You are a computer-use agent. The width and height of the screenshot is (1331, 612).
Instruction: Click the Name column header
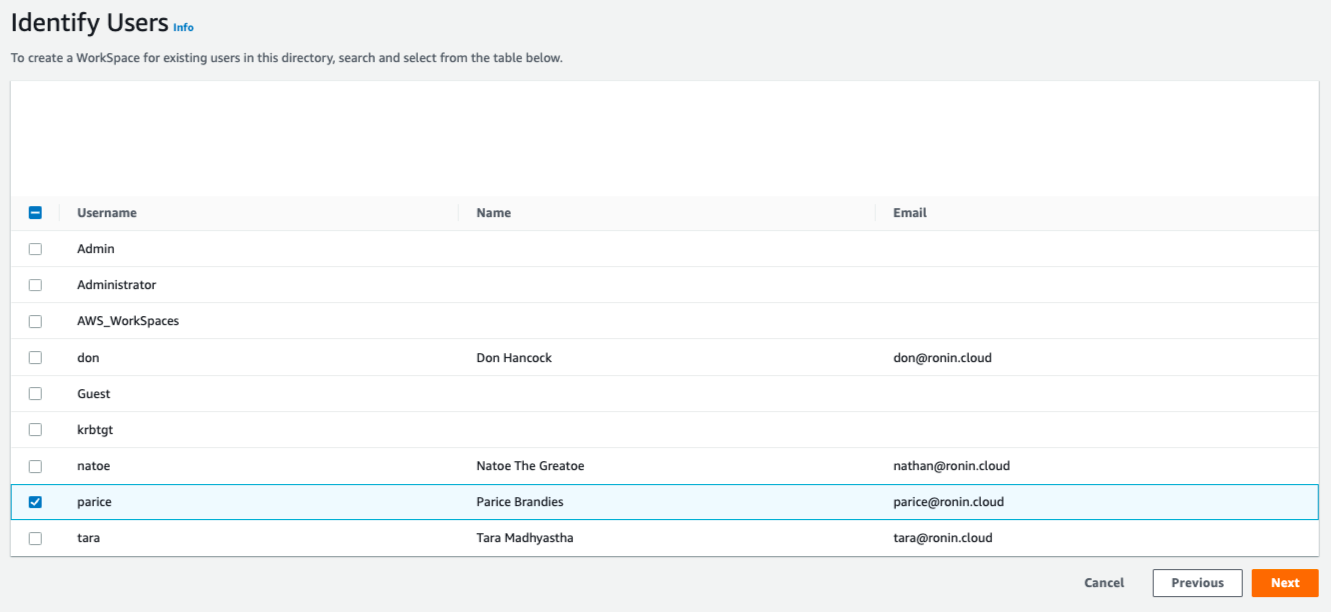(494, 213)
